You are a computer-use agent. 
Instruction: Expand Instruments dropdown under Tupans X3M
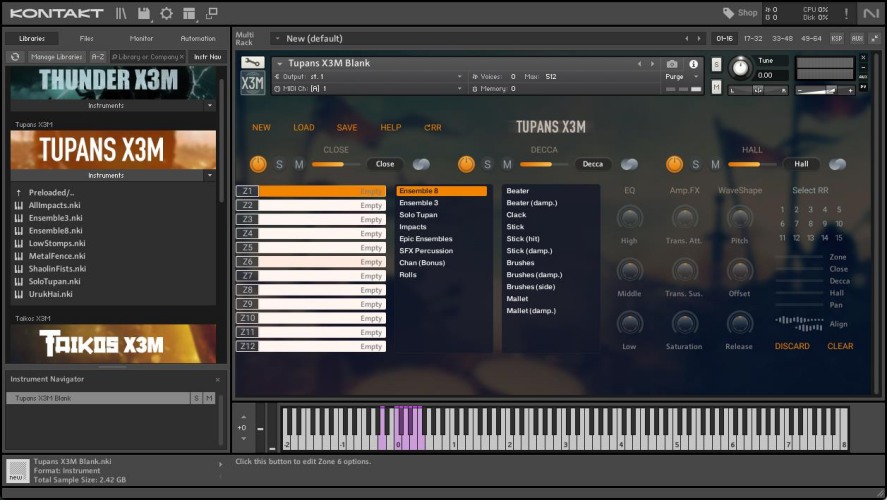click(x=210, y=175)
